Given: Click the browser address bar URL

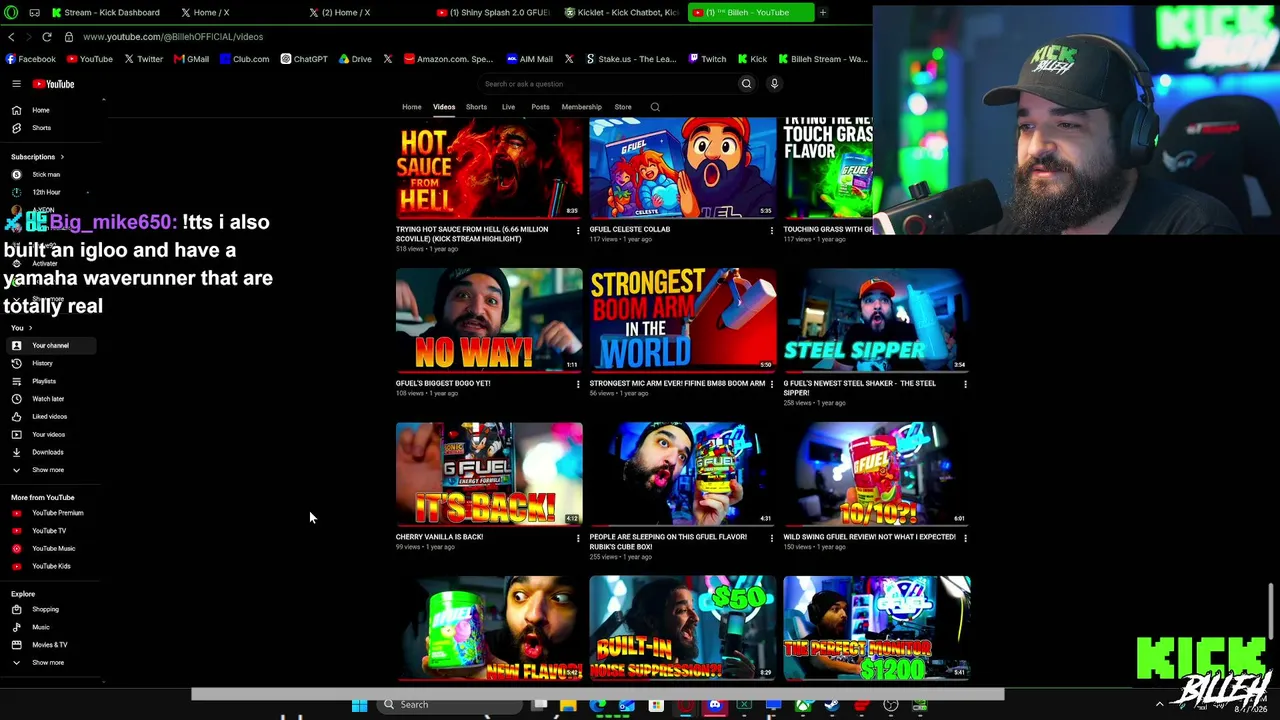Looking at the screenshot, I should coord(173,37).
